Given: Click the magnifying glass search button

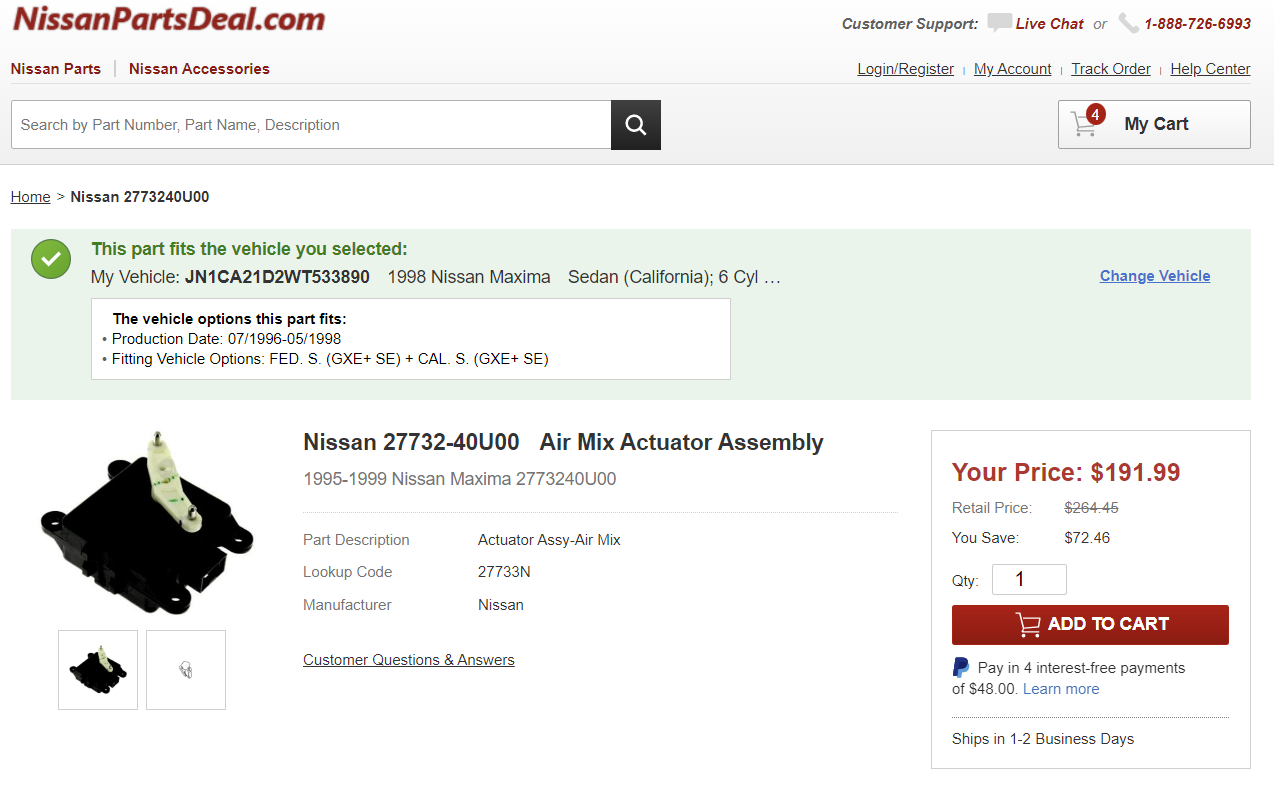Looking at the screenshot, I should pyautogui.click(x=635, y=125).
